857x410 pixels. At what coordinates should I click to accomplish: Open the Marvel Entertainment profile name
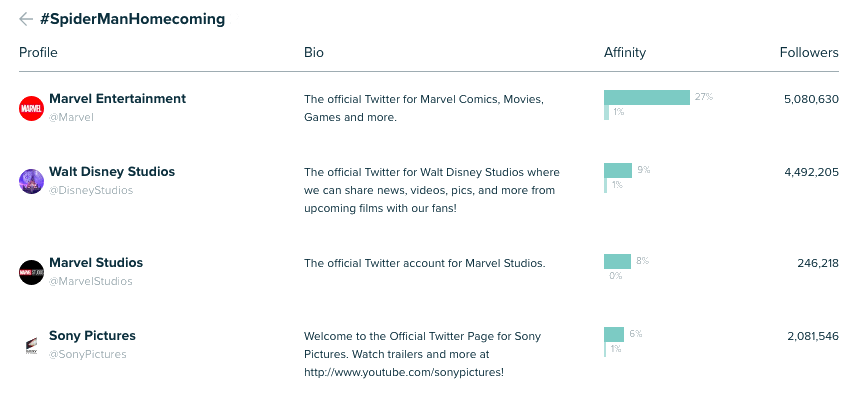click(118, 99)
